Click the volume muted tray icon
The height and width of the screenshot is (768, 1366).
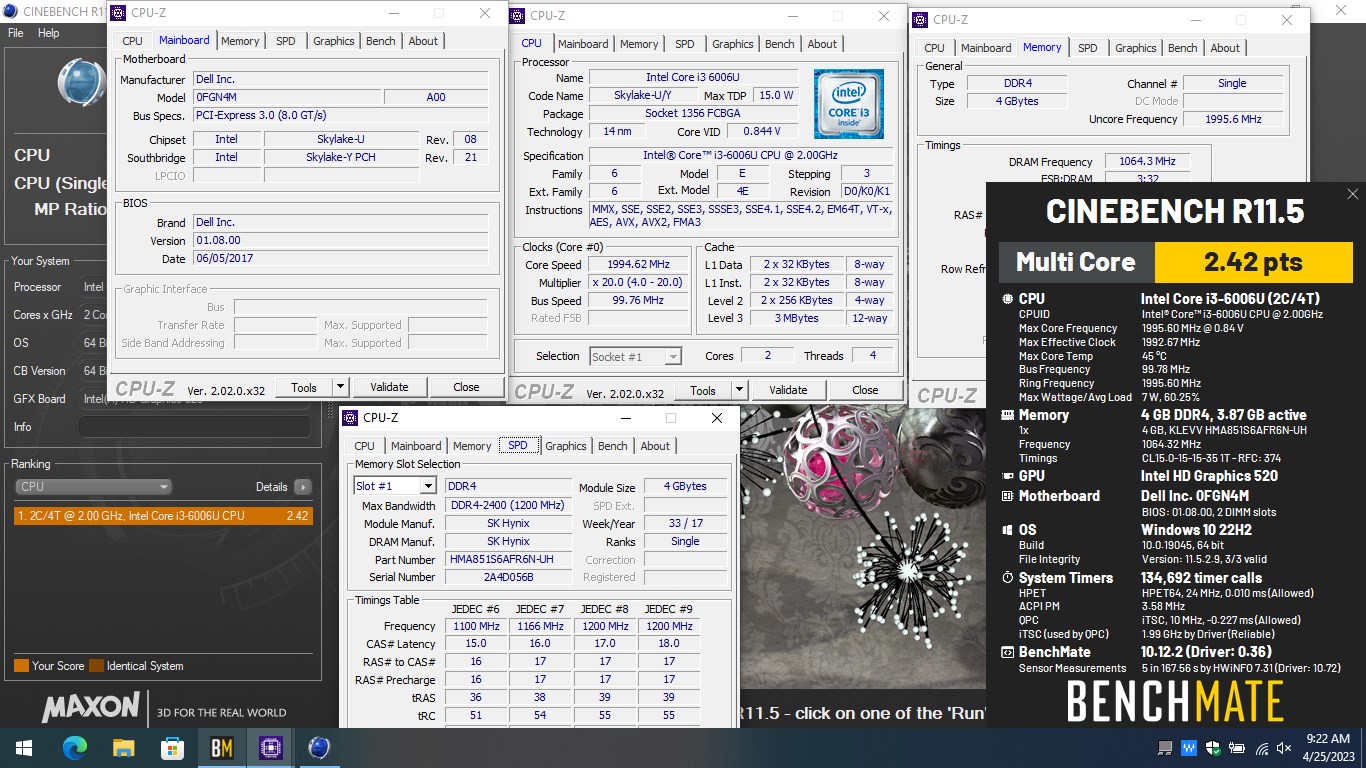[1285, 747]
